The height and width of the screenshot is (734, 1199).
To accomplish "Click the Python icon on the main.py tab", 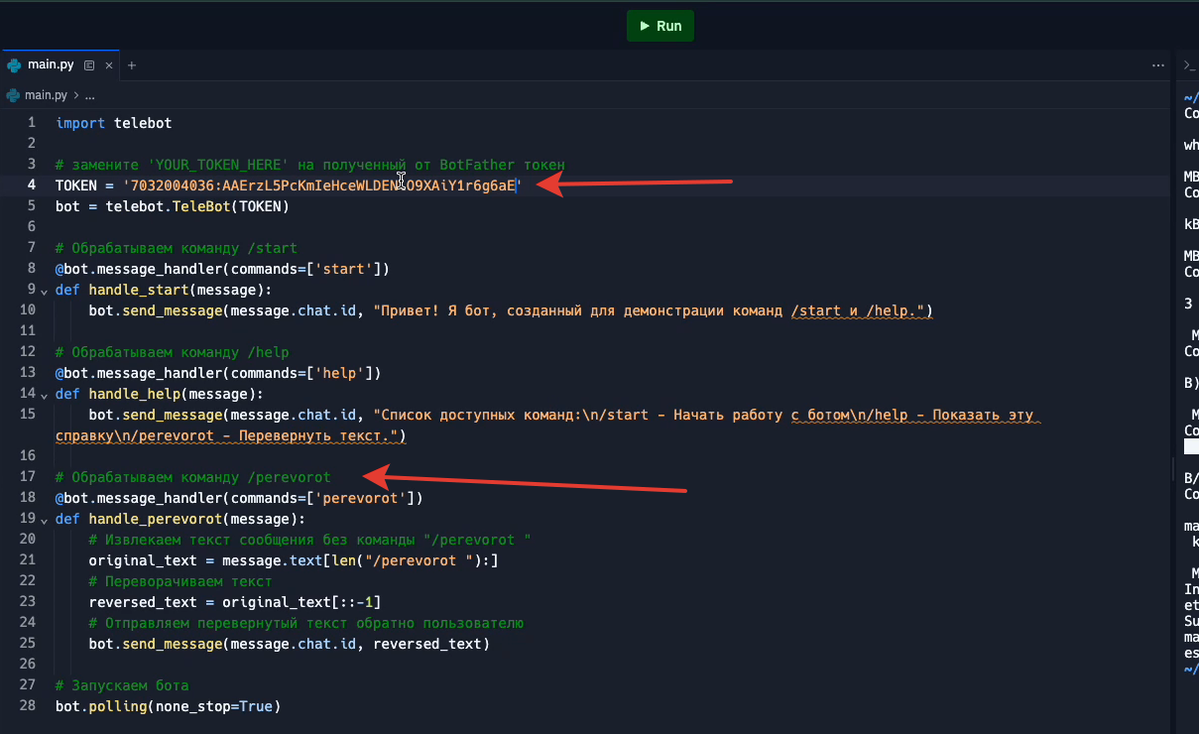I will click(14, 65).
